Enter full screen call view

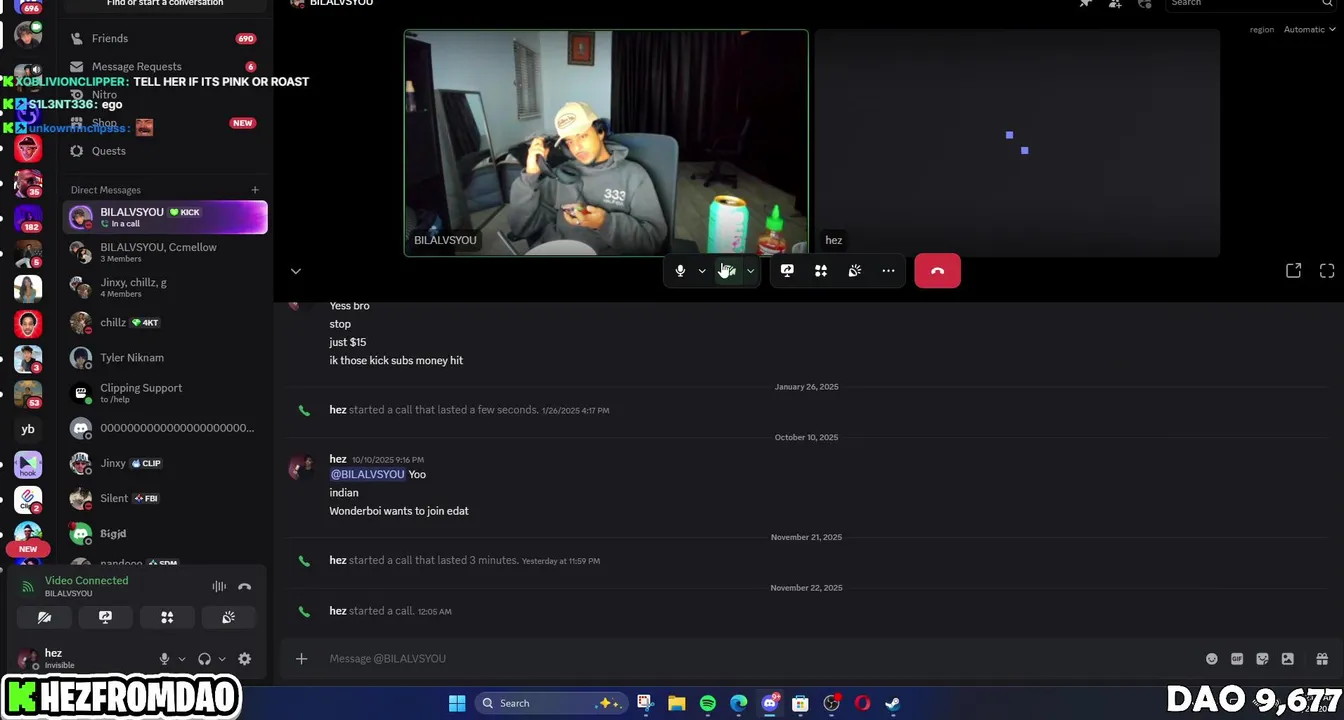point(1327,271)
